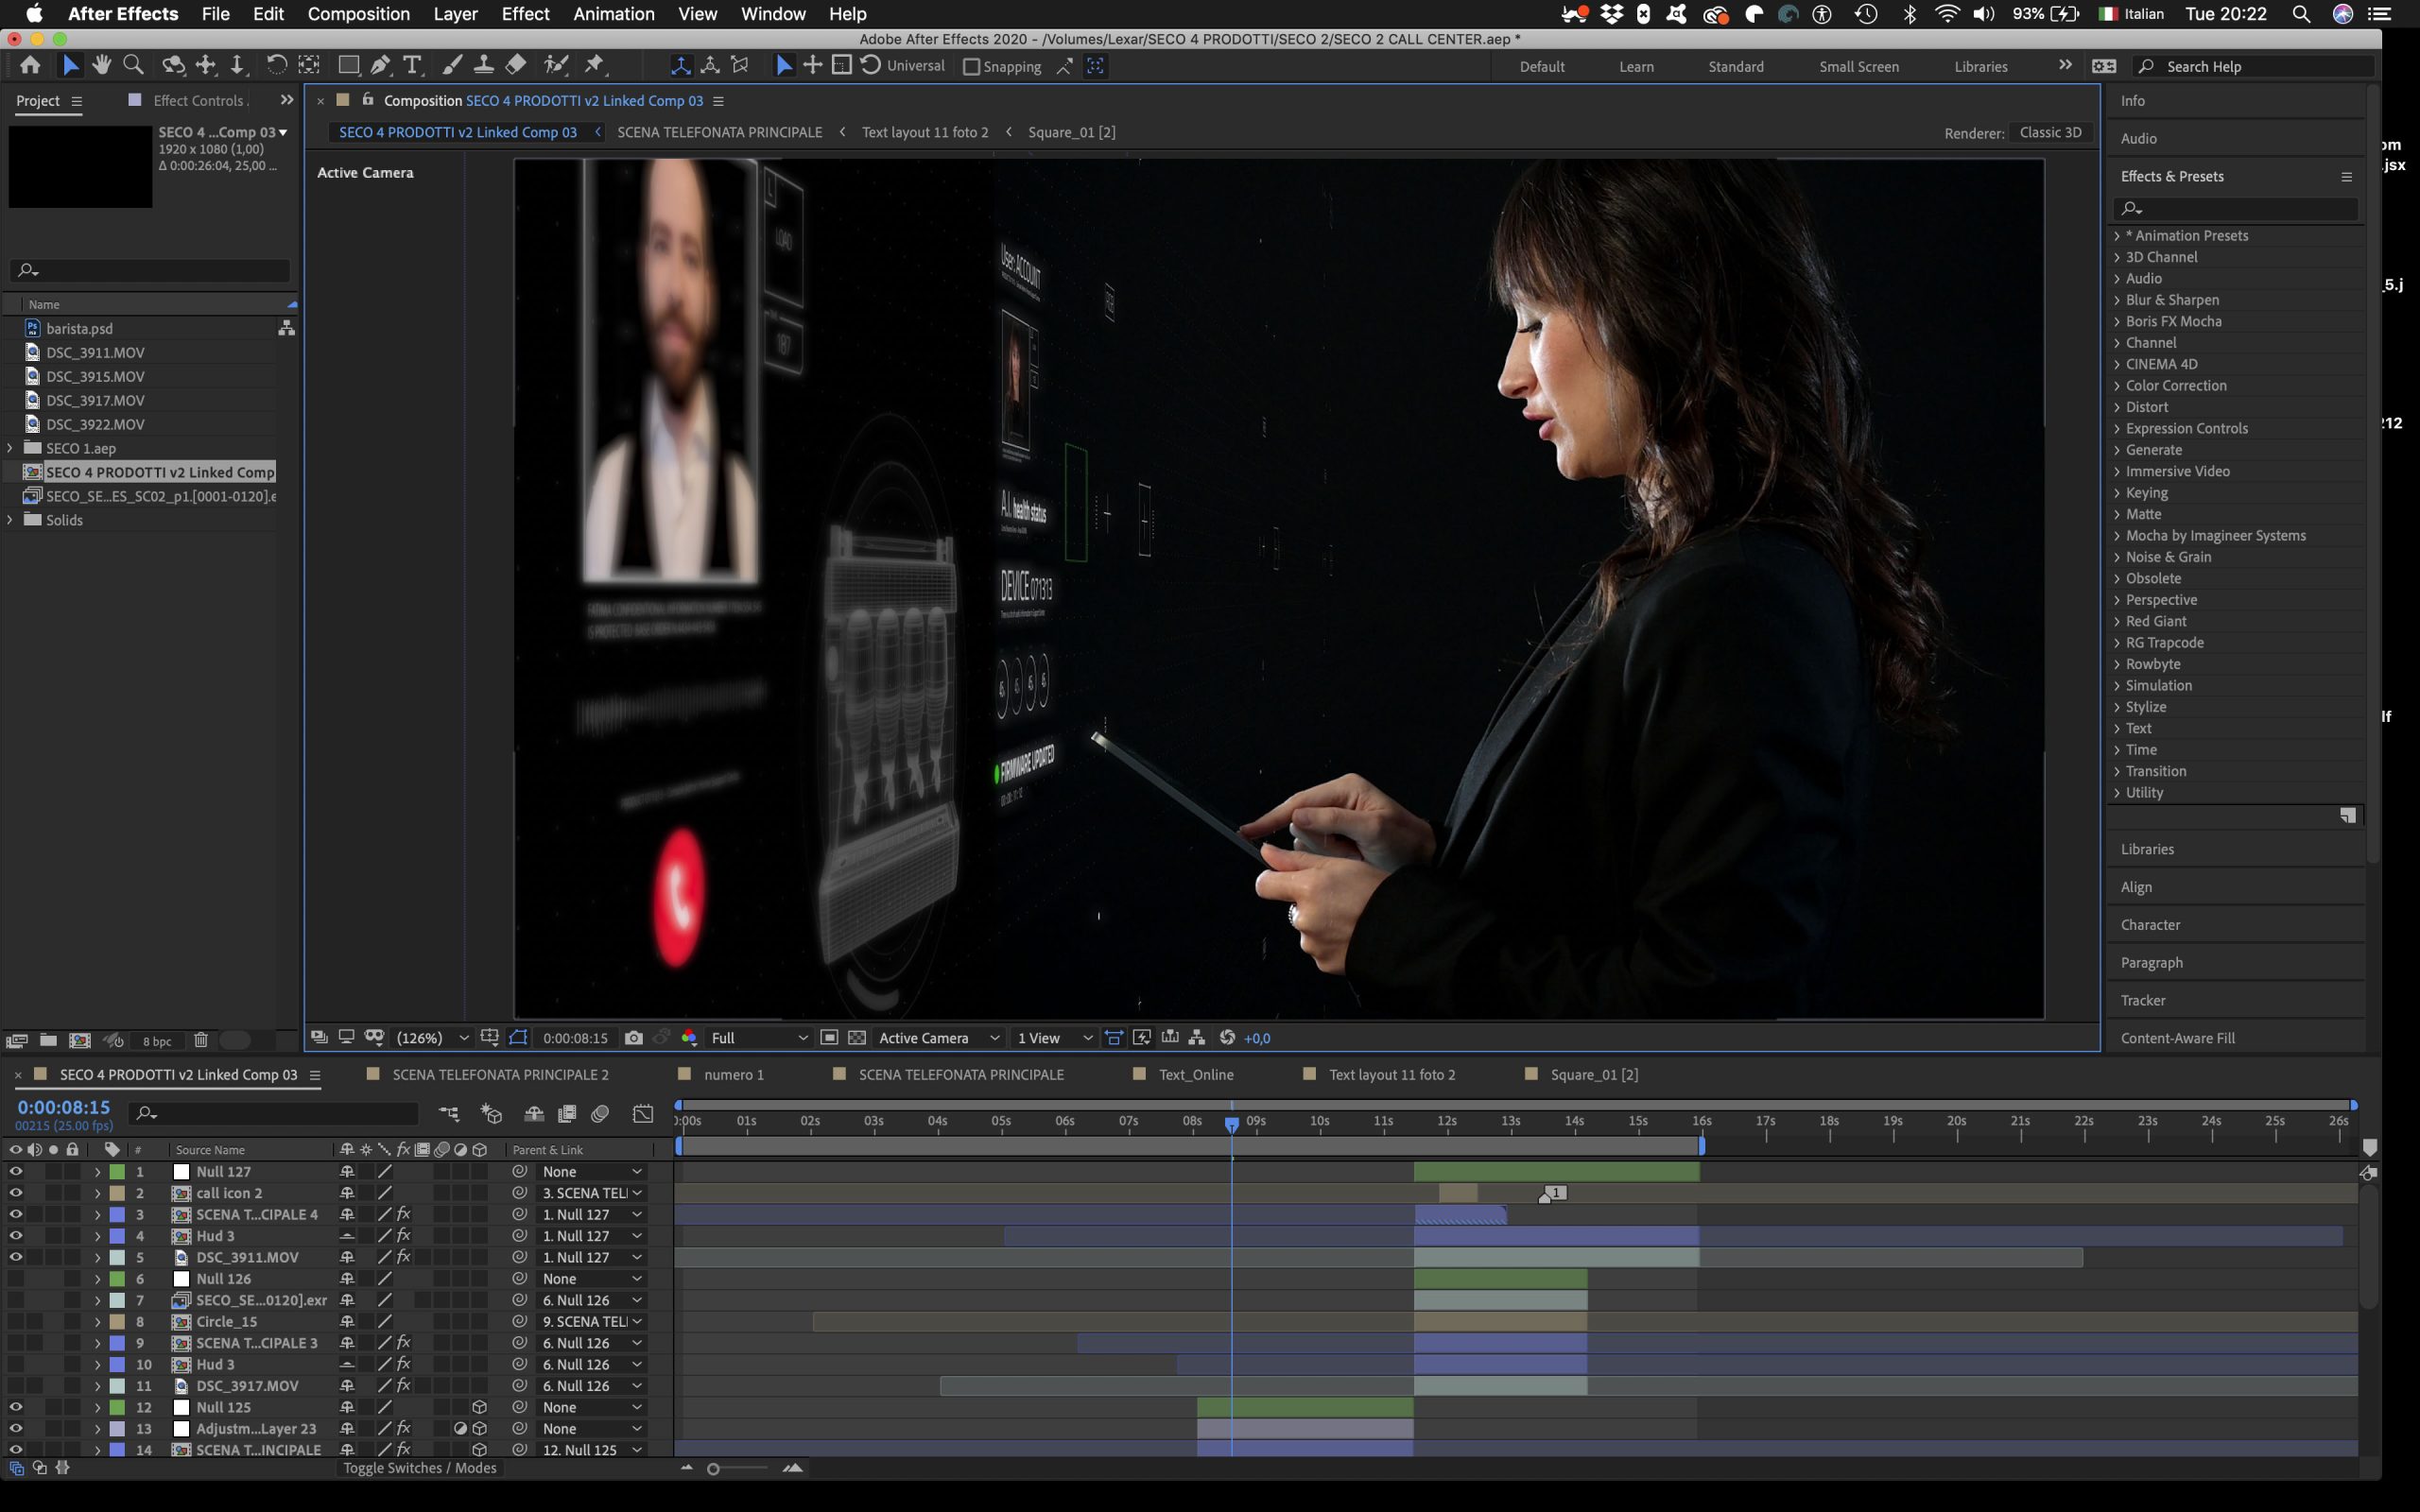Toggle visibility of call icon 2 layer

point(16,1193)
